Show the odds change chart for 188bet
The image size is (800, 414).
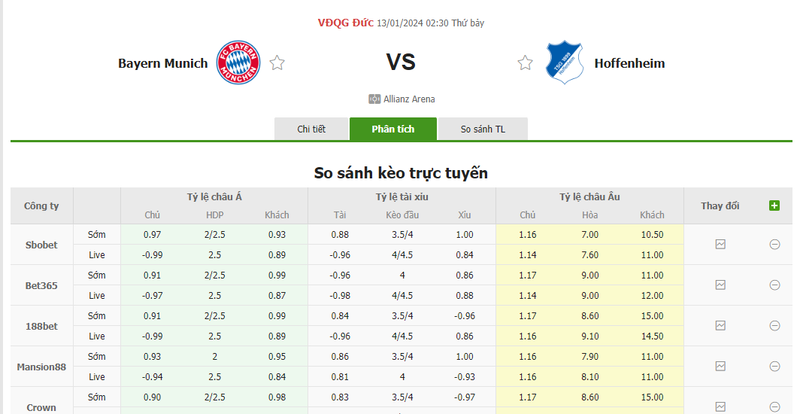click(x=720, y=326)
